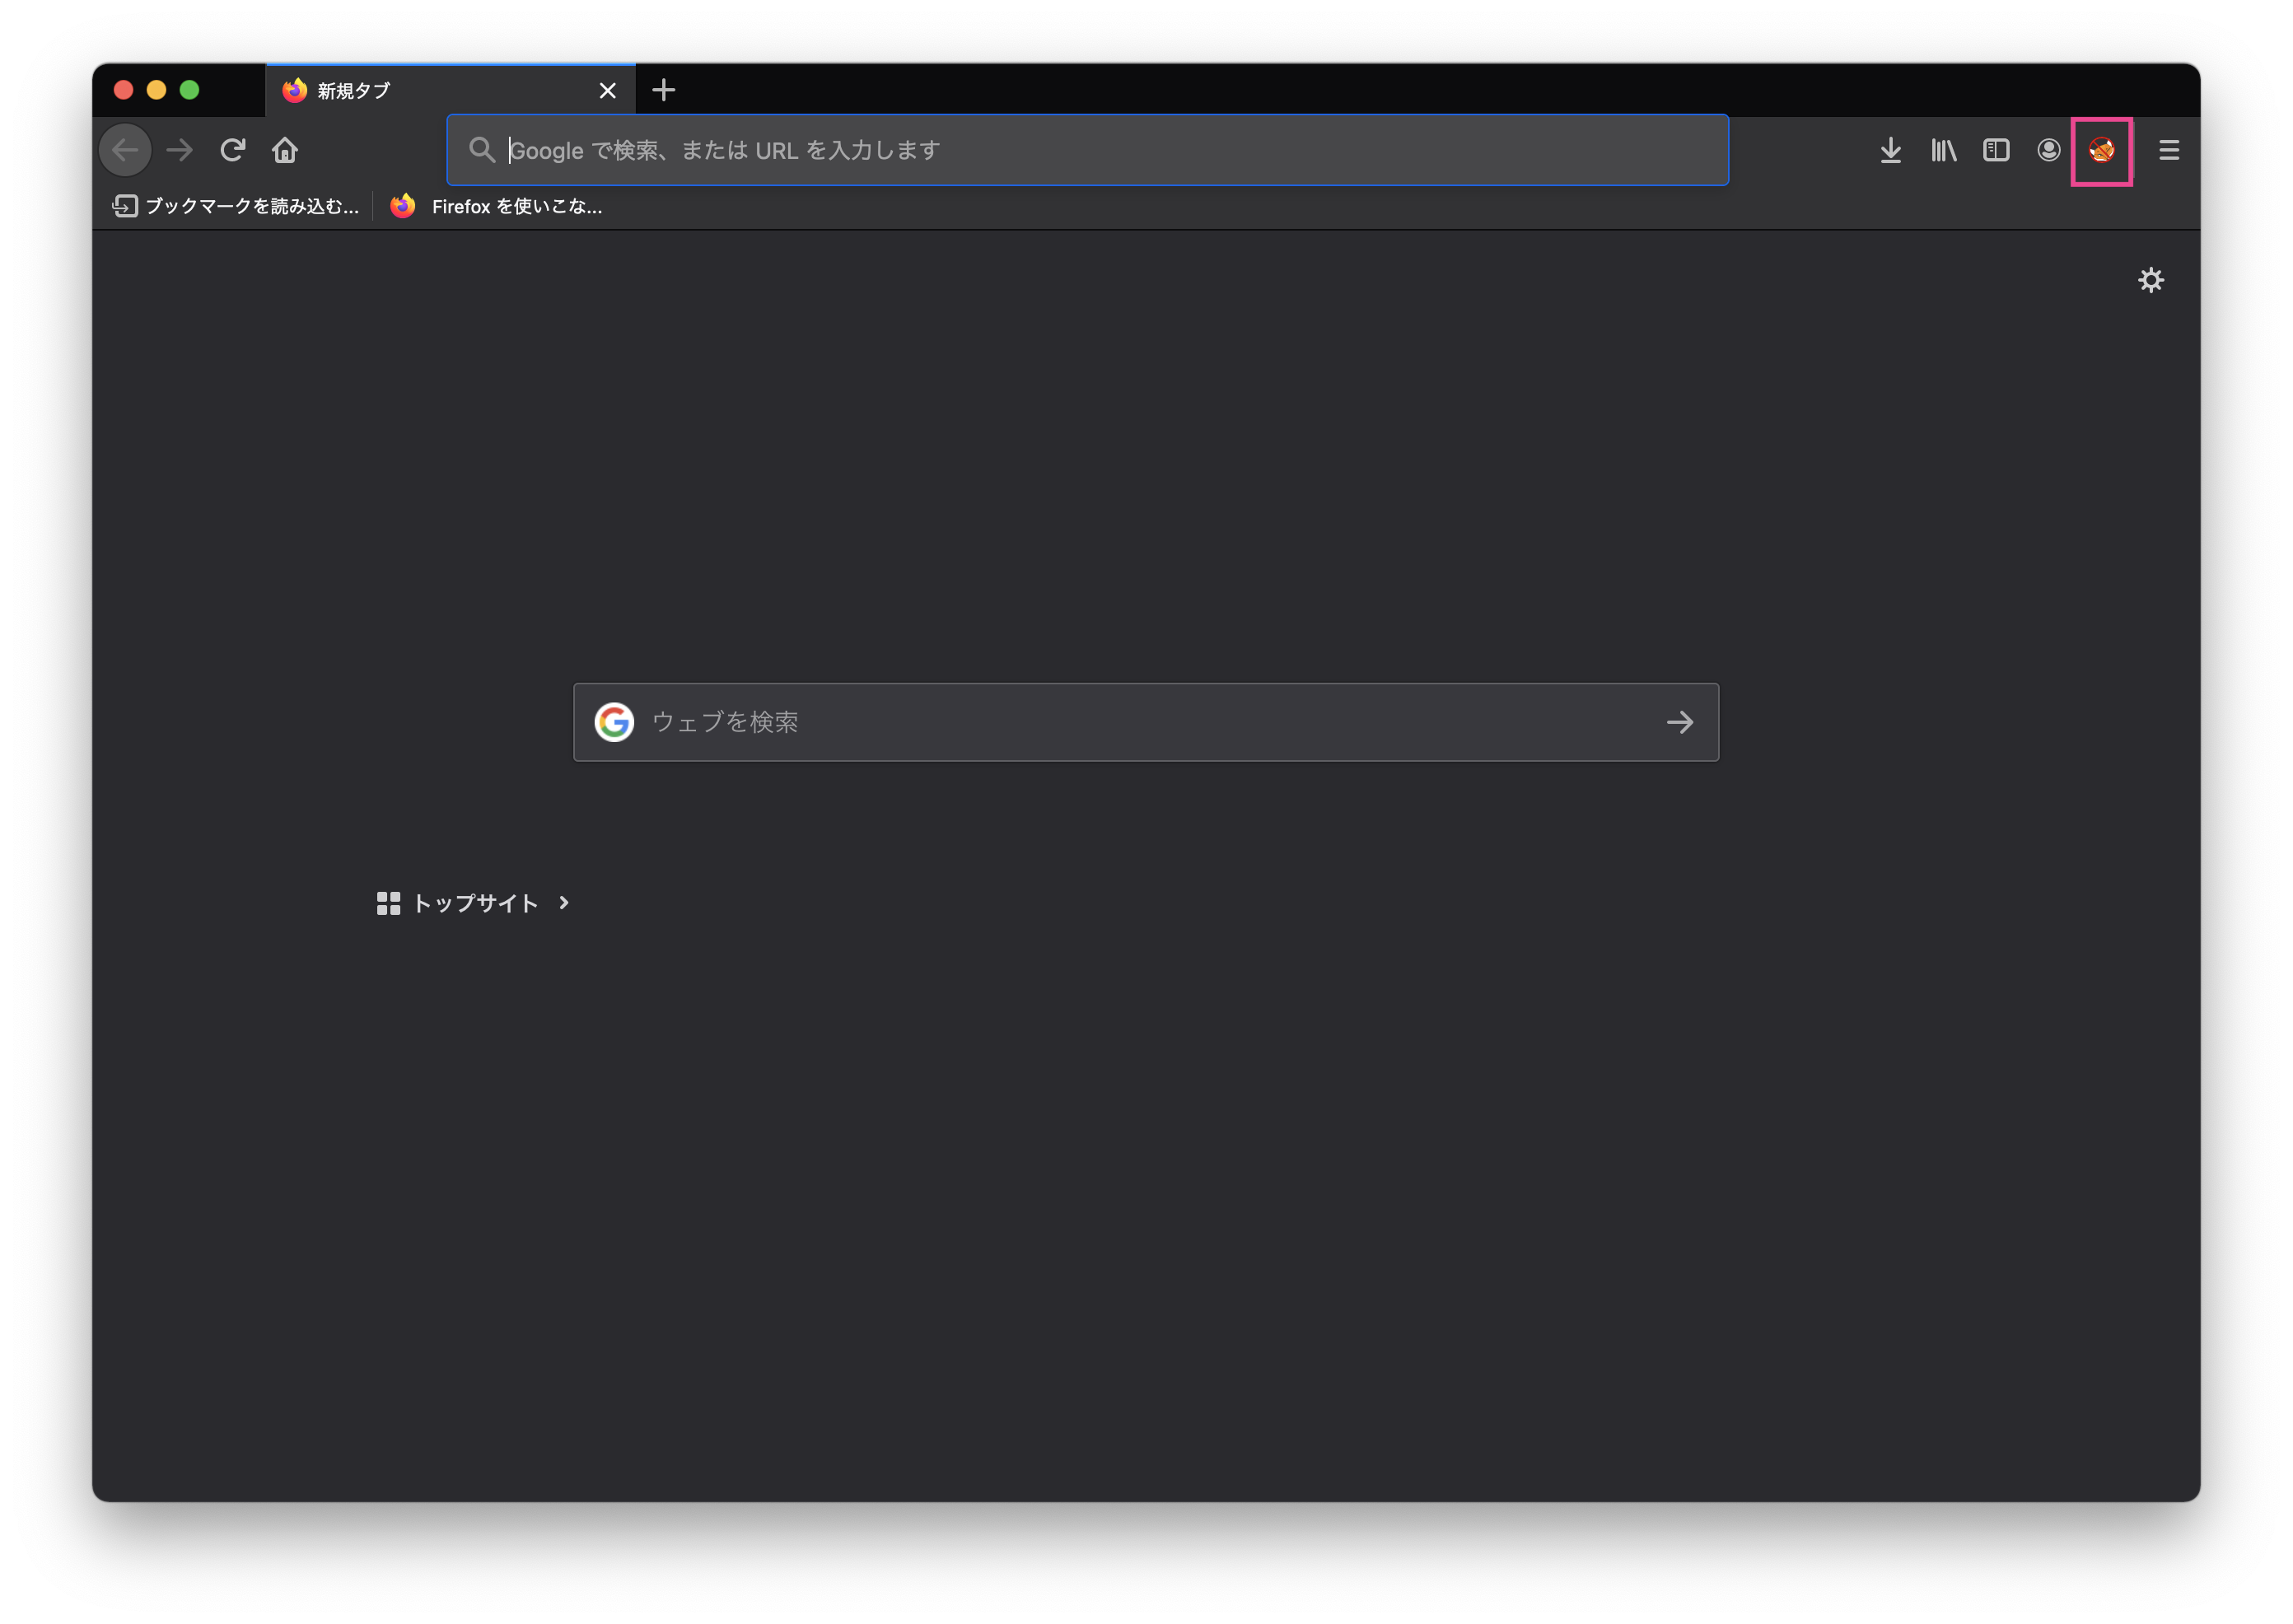Go back with the back arrow button
The height and width of the screenshot is (1624, 2293).
click(125, 150)
